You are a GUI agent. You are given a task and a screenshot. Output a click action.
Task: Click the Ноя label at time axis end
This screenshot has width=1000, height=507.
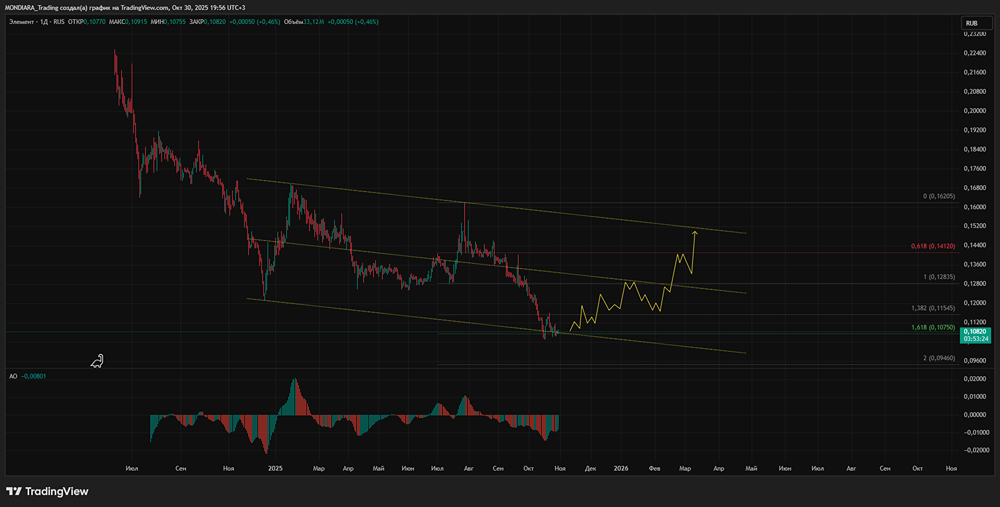point(952,468)
